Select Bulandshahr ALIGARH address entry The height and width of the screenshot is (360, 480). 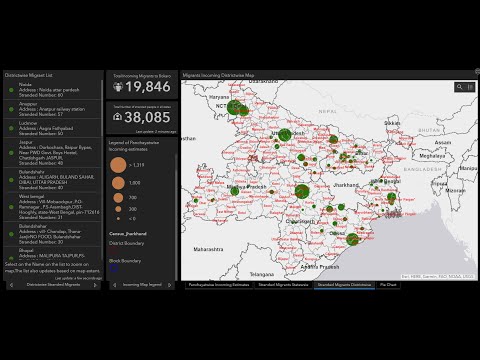52,180
